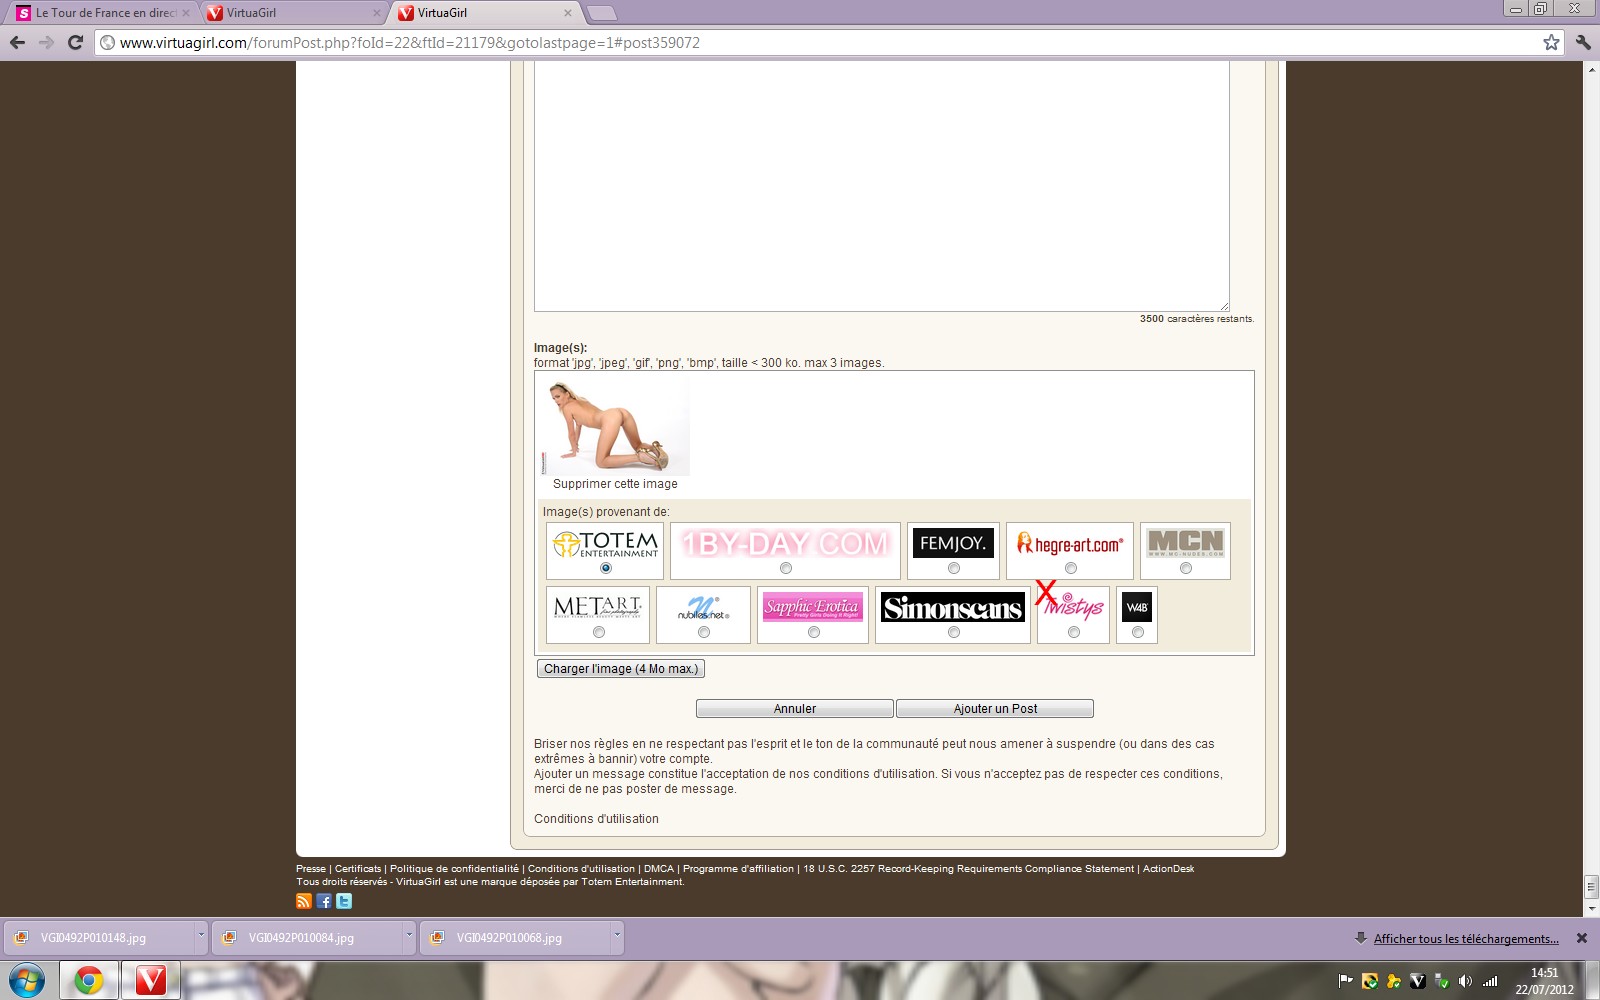Click the Charger l'image button
Image resolution: width=1600 pixels, height=1000 pixels.
(x=620, y=669)
